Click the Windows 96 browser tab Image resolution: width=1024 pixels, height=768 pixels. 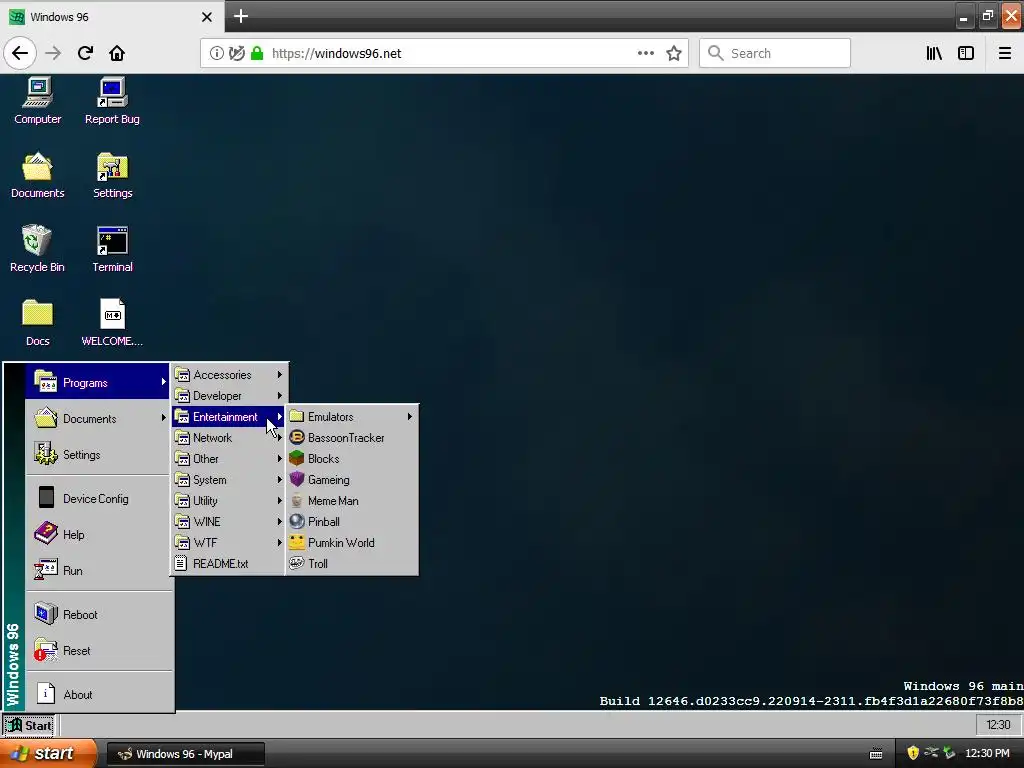click(111, 16)
